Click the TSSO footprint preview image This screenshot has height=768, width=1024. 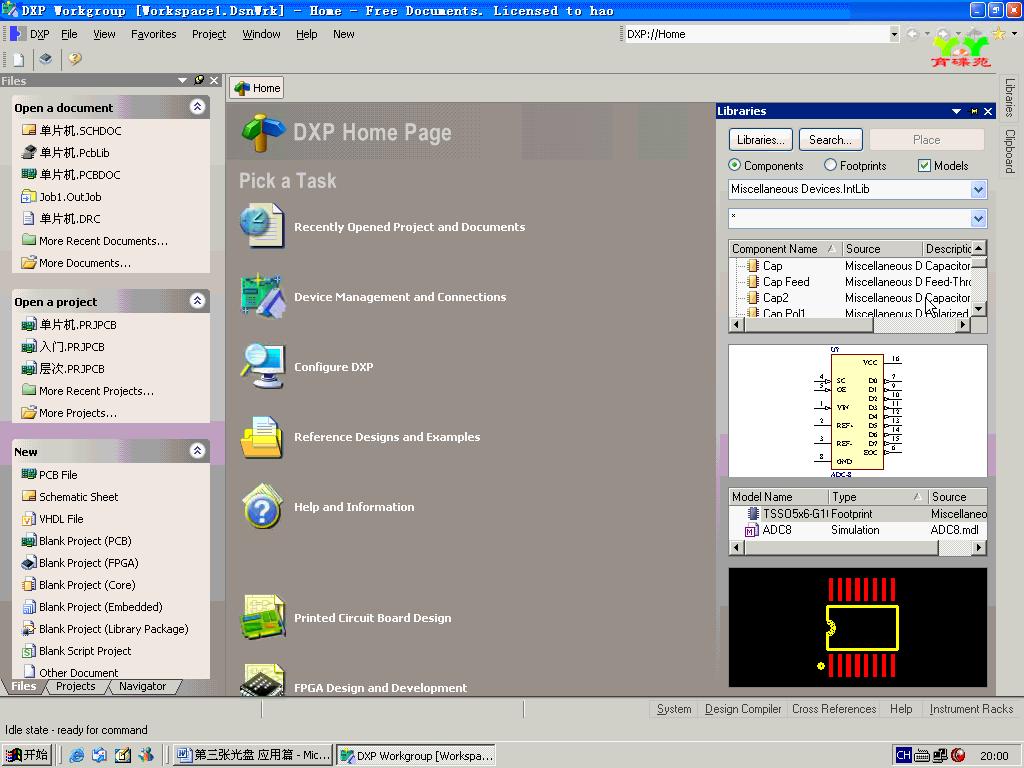[x=857, y=627]
